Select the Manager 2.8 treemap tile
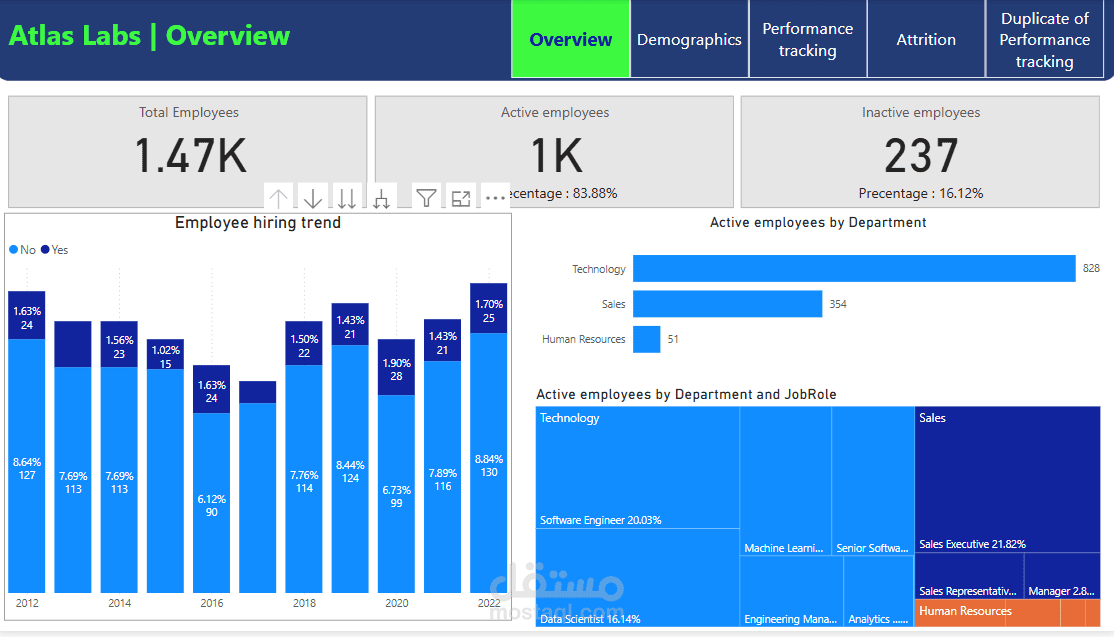 (1062, 576)
